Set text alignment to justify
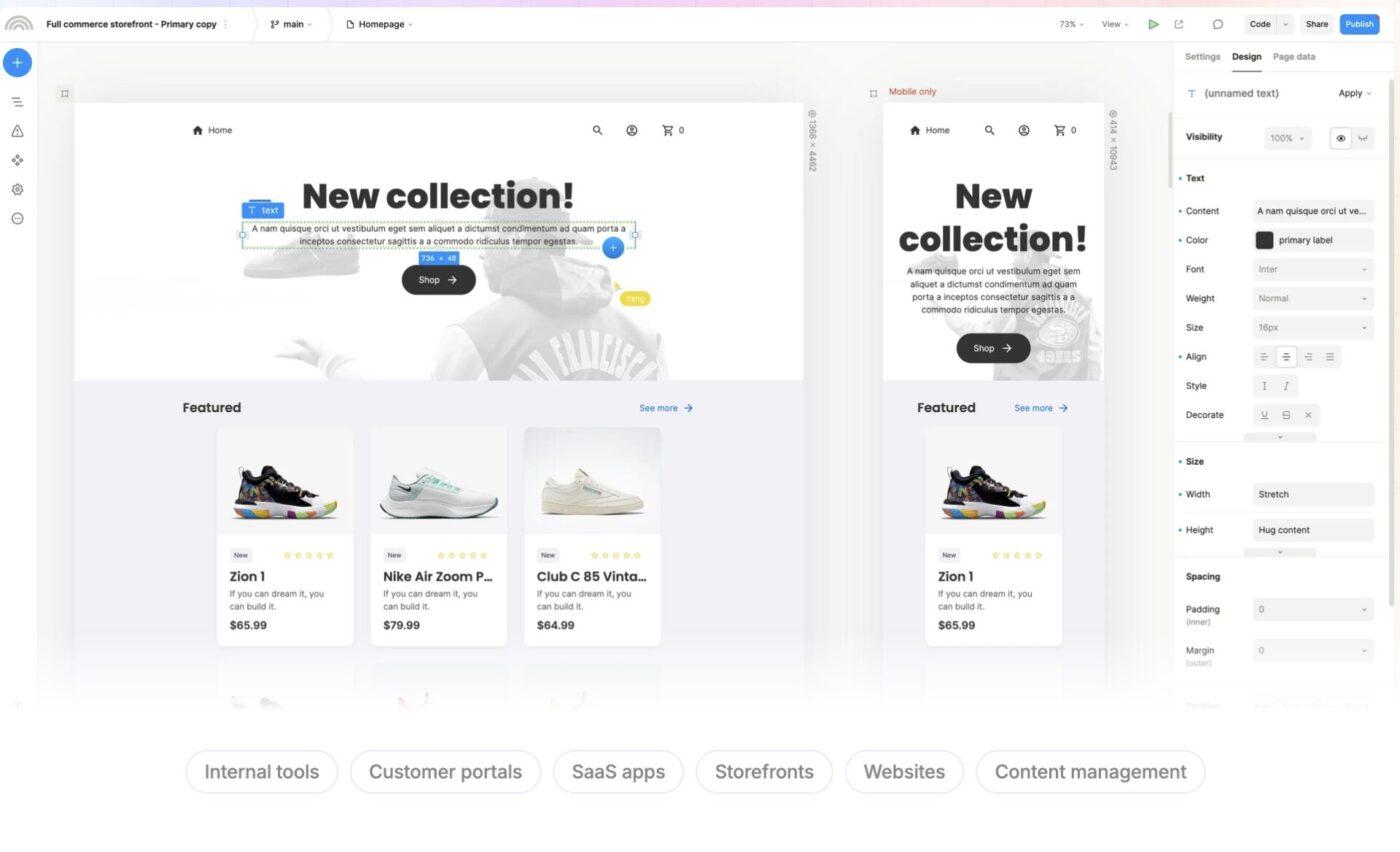Viewport: 1400px width, 852px height. pyautogui.click(x=1330, y=357)
